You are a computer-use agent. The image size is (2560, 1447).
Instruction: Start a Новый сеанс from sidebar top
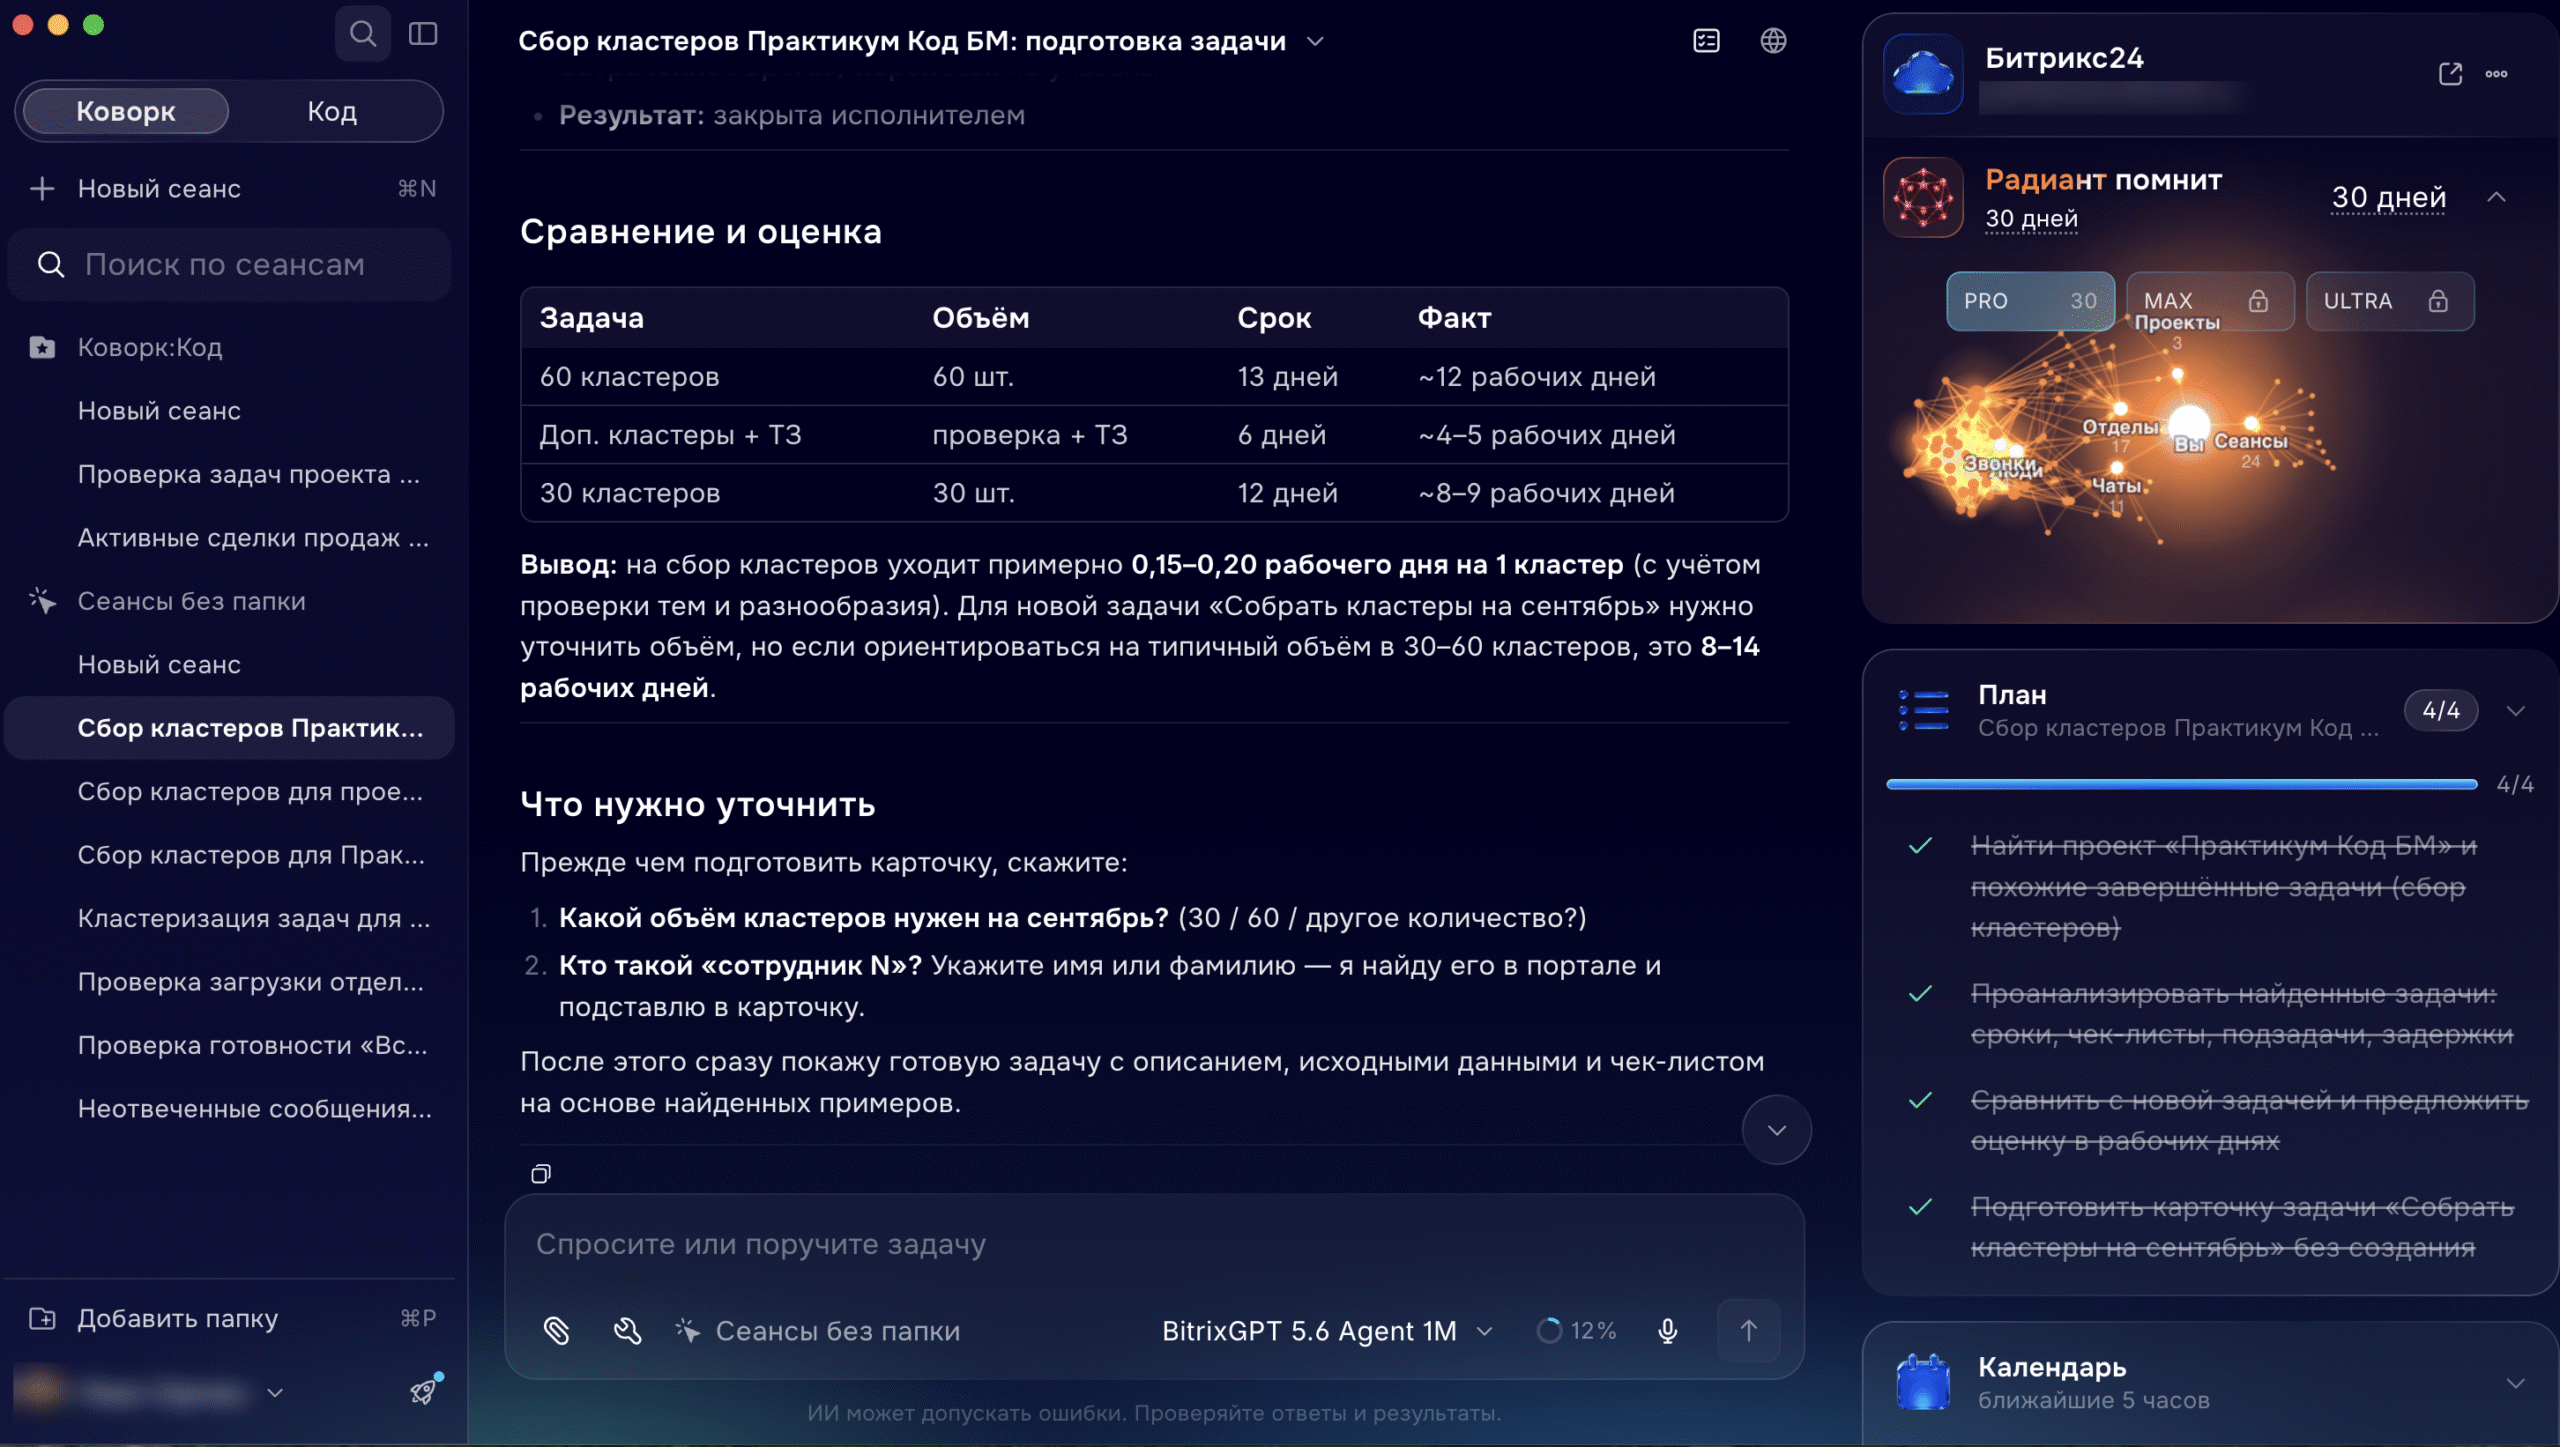click(x=229, y=188)
